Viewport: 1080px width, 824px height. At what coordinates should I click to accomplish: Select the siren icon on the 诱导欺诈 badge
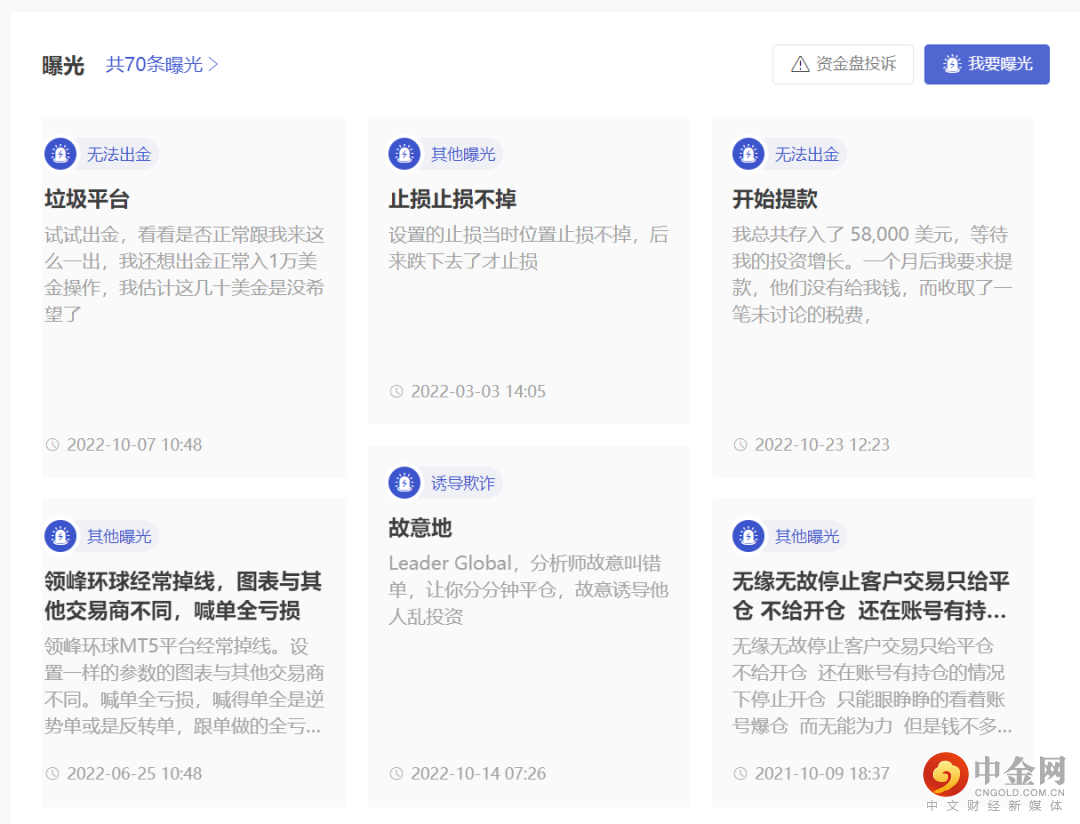[404, 483]
